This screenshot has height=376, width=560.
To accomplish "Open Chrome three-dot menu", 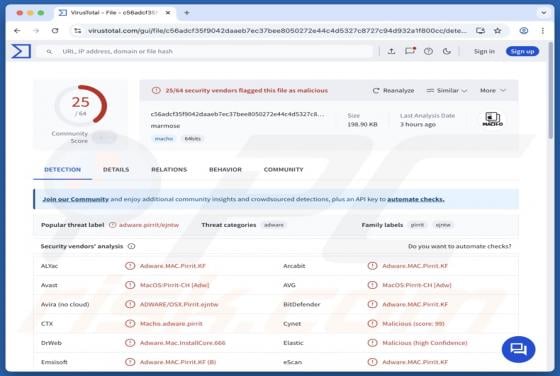I will pos(542,31).
